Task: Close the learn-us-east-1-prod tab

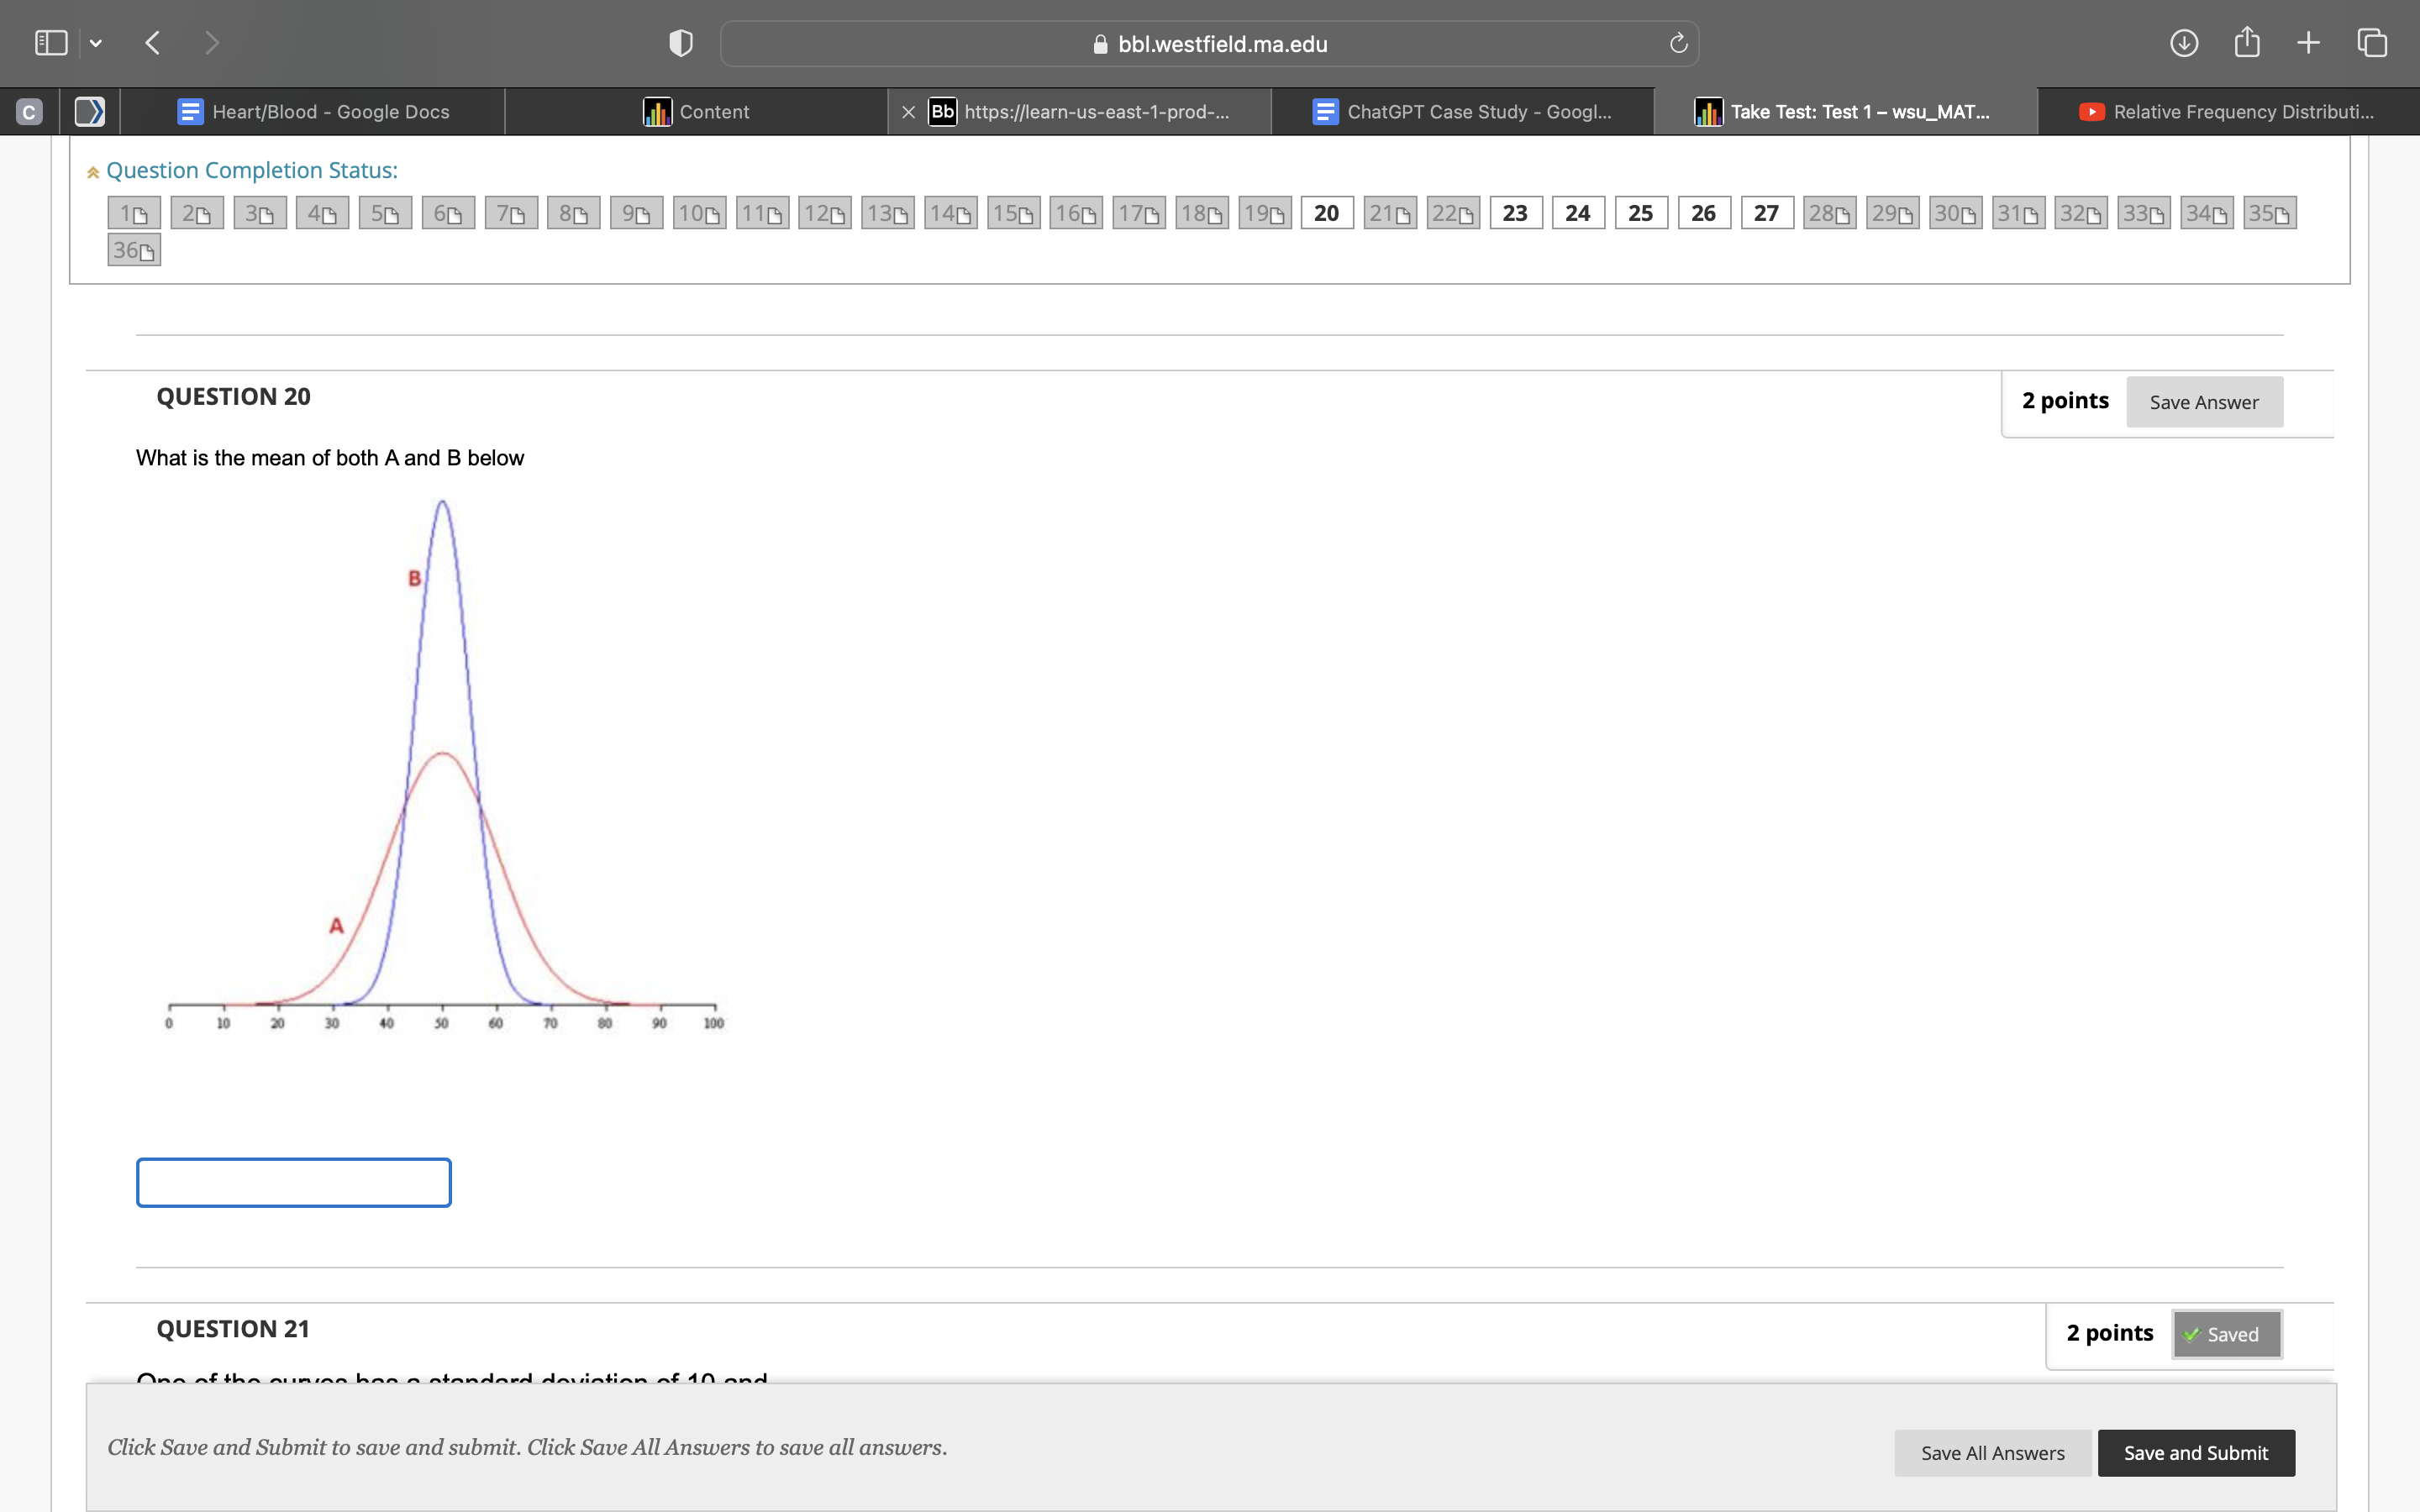Action: [x=908, y=112]
